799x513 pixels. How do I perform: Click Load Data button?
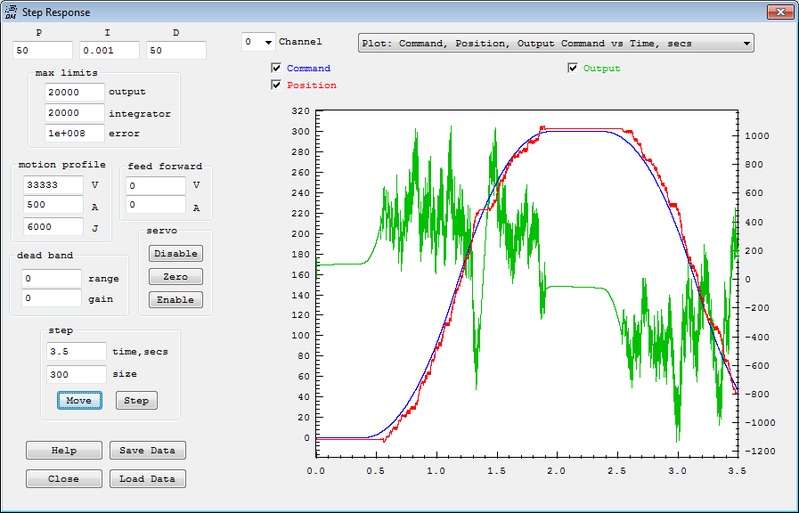147,478
